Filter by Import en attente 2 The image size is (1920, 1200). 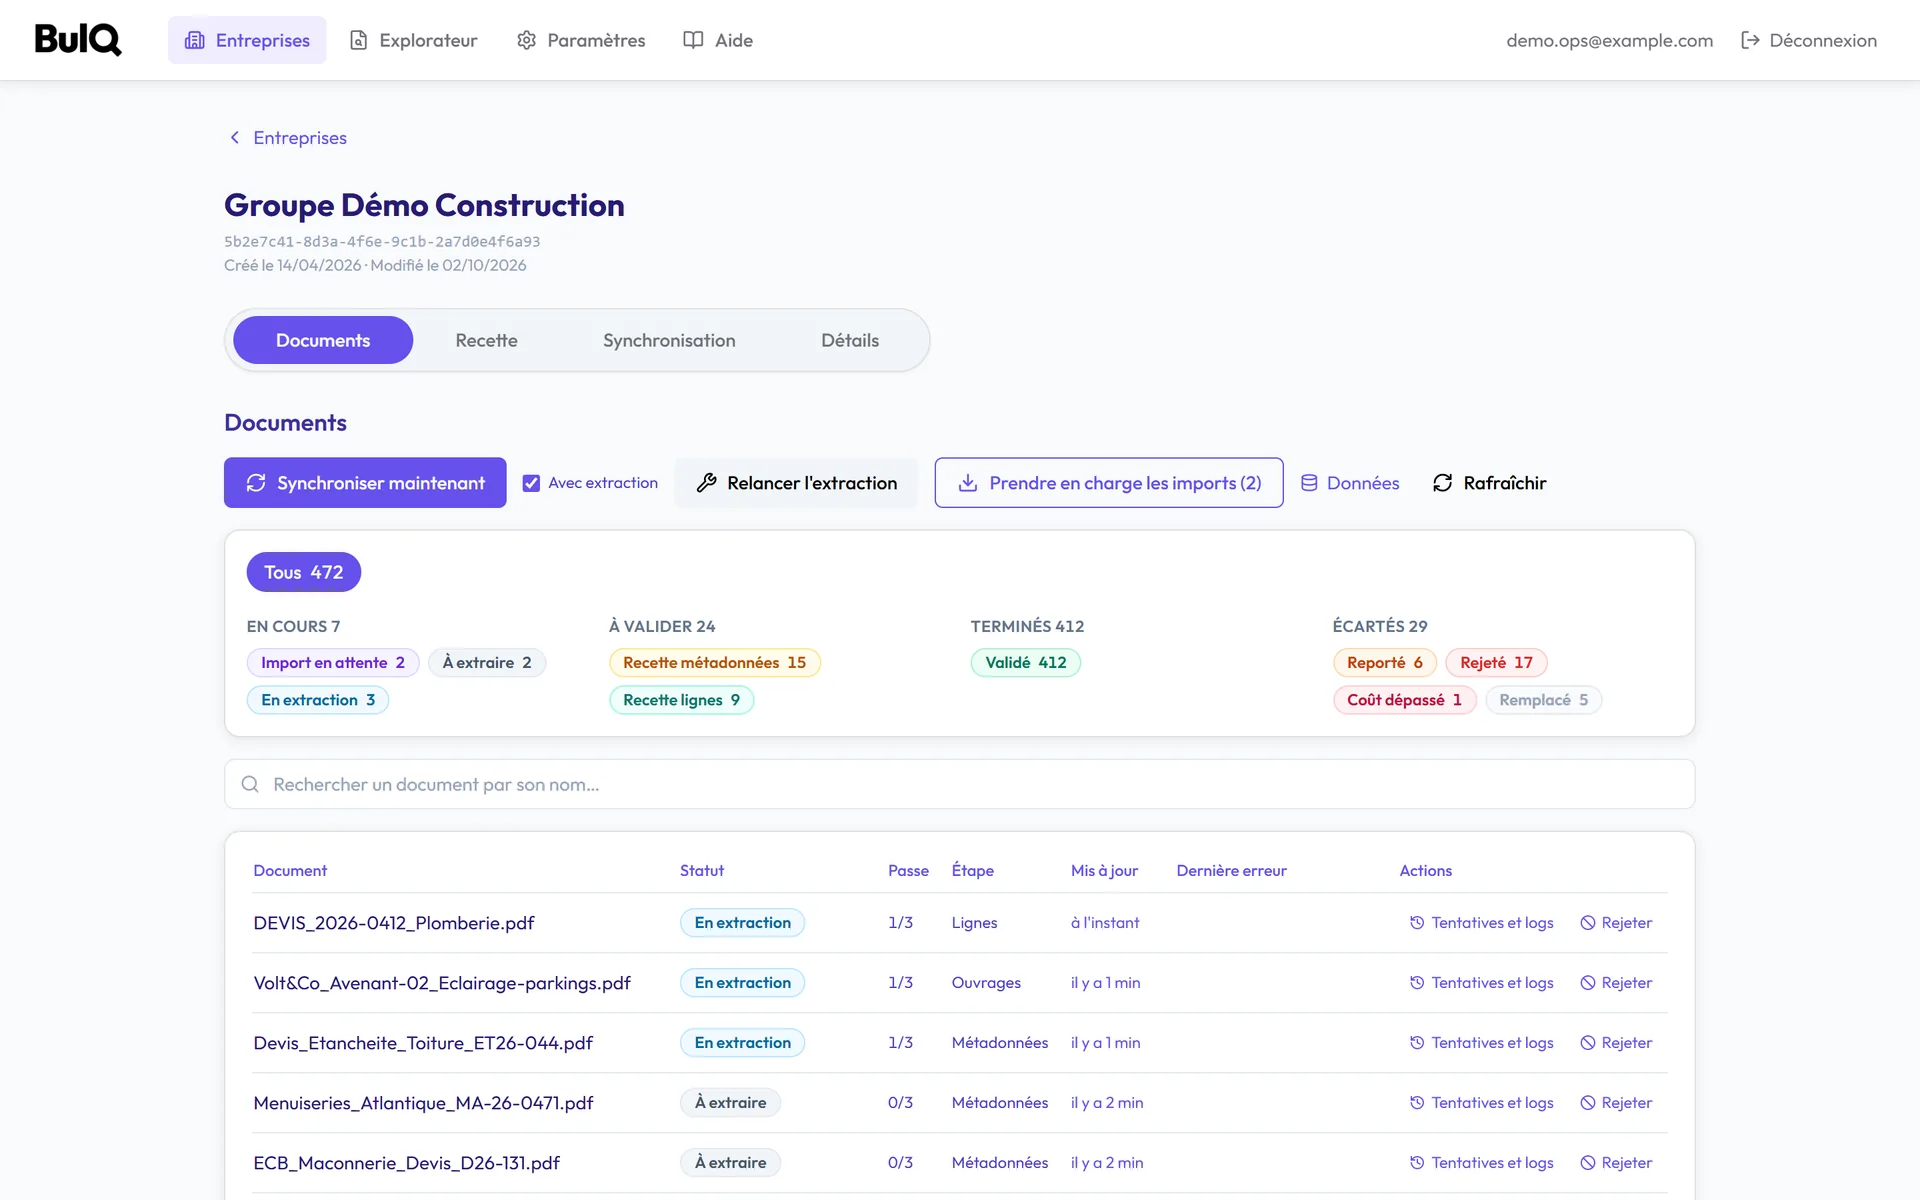click(333, 663)
